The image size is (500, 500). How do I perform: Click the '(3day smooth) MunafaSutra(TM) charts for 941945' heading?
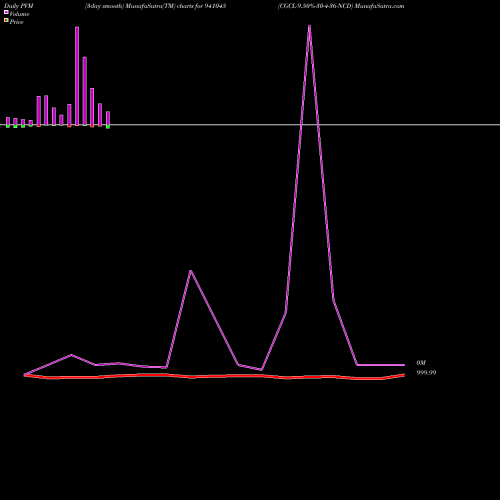(x=155, y=6)
